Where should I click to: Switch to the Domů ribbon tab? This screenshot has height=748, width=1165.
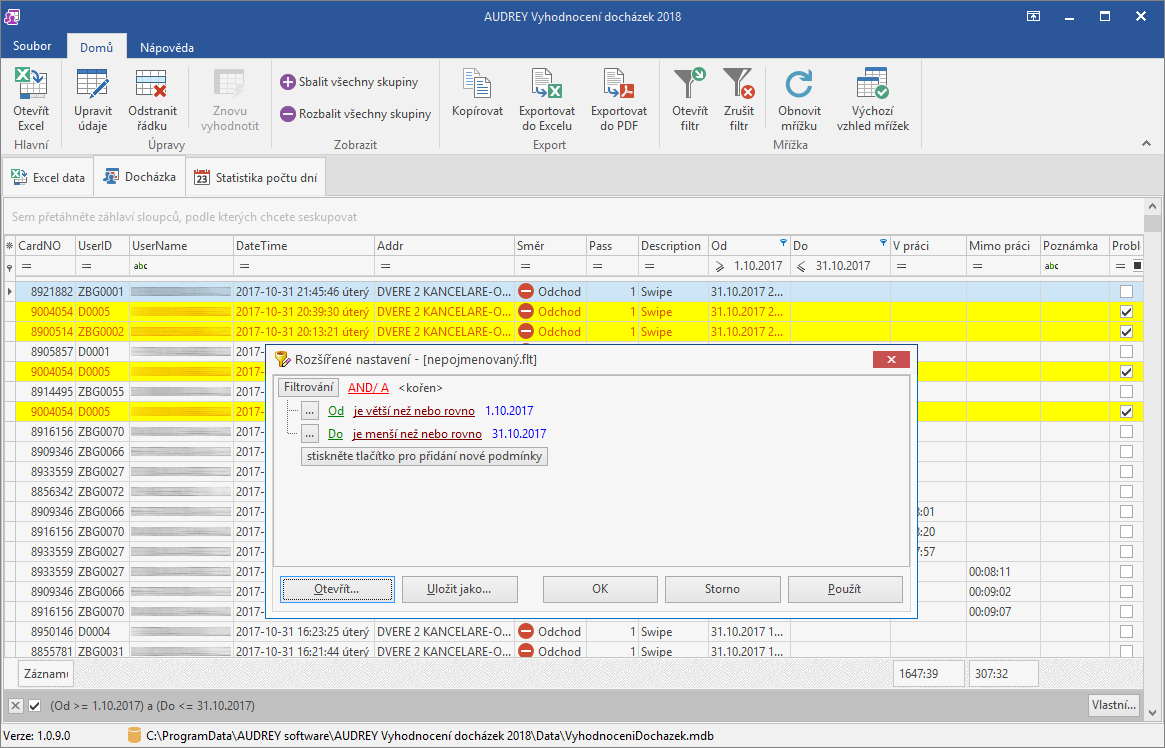pyautogui.click(x=97, y=47)
